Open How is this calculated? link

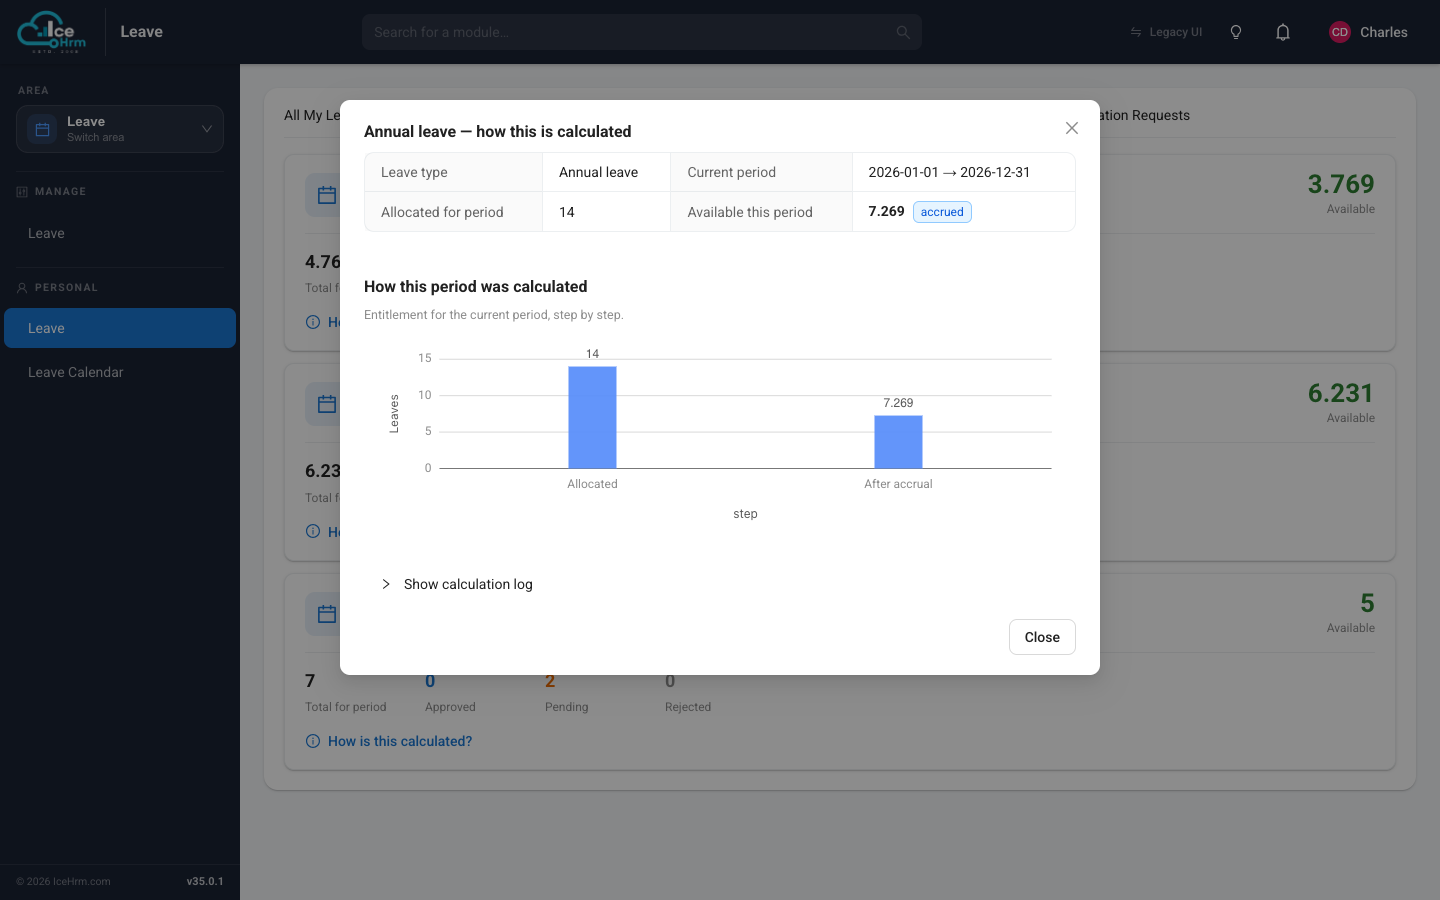400,741
